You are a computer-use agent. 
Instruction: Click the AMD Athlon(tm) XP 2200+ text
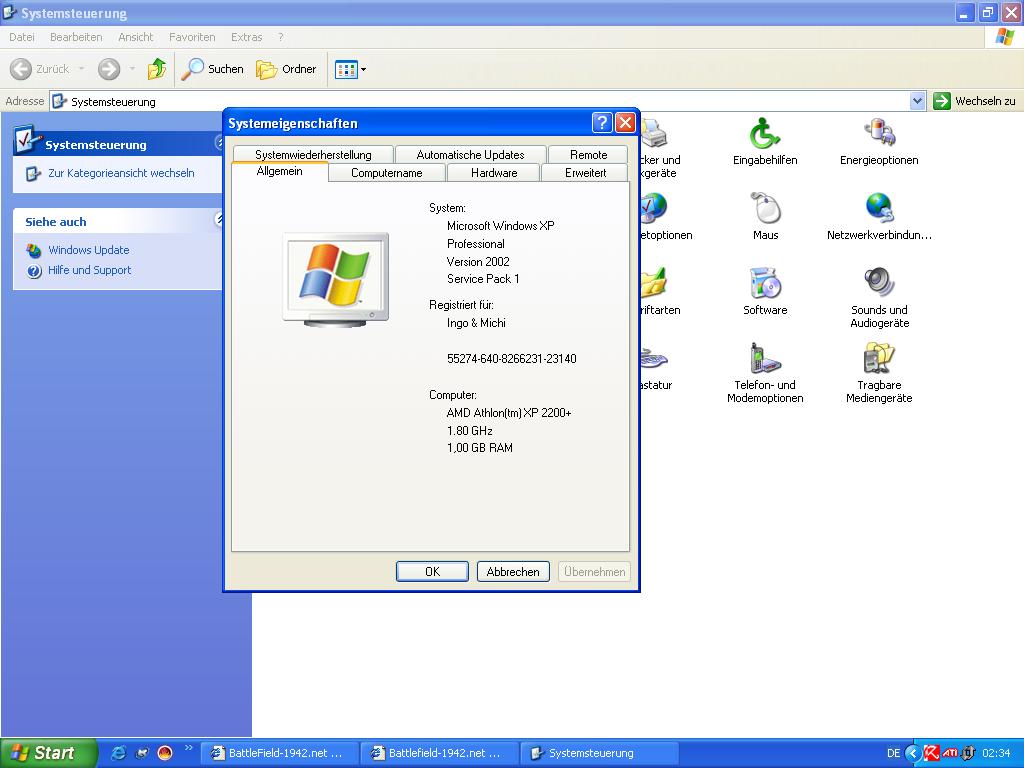pyautogui.click(x=509, y=413)
